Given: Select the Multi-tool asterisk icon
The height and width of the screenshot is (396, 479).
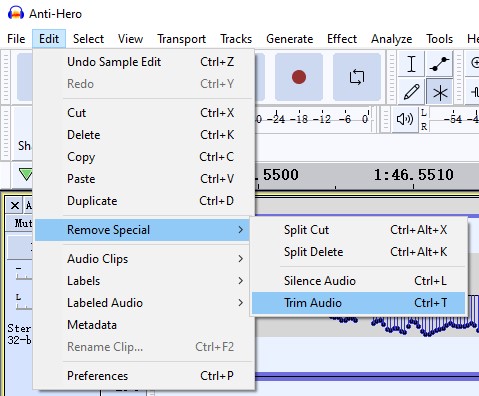Looking at the screenshot, I should [439, 92].
